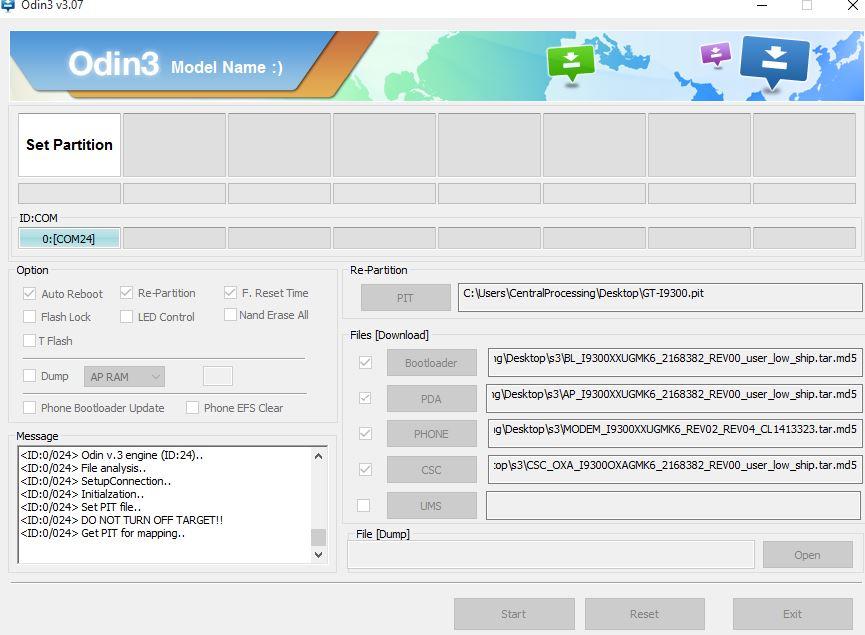Click the PIT file path field
Viewport: 865px width, 635px height.
[660, 297]
